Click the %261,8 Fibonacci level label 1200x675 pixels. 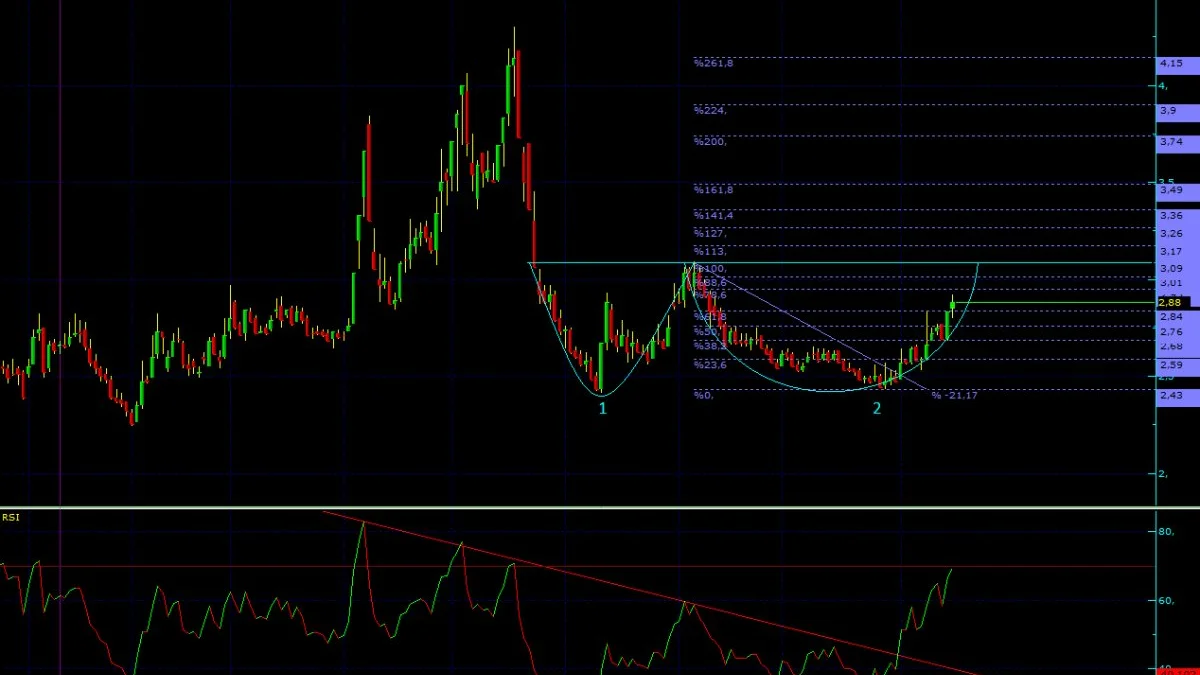pos(713,63)
